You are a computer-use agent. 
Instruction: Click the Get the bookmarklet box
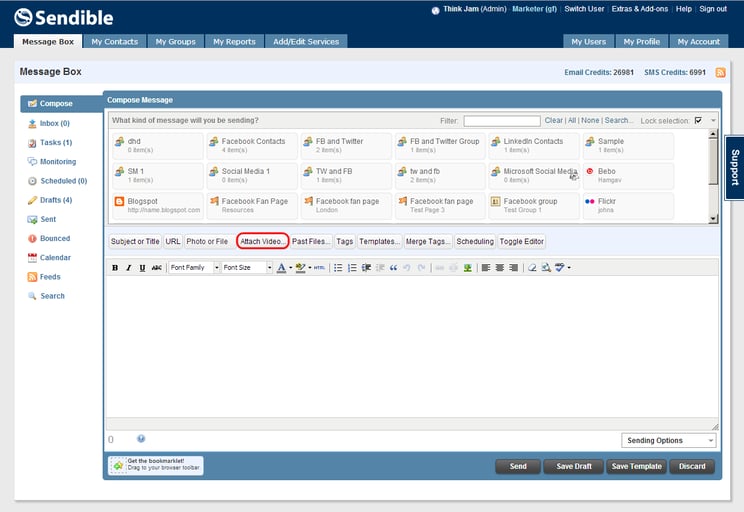pos(156,465)
